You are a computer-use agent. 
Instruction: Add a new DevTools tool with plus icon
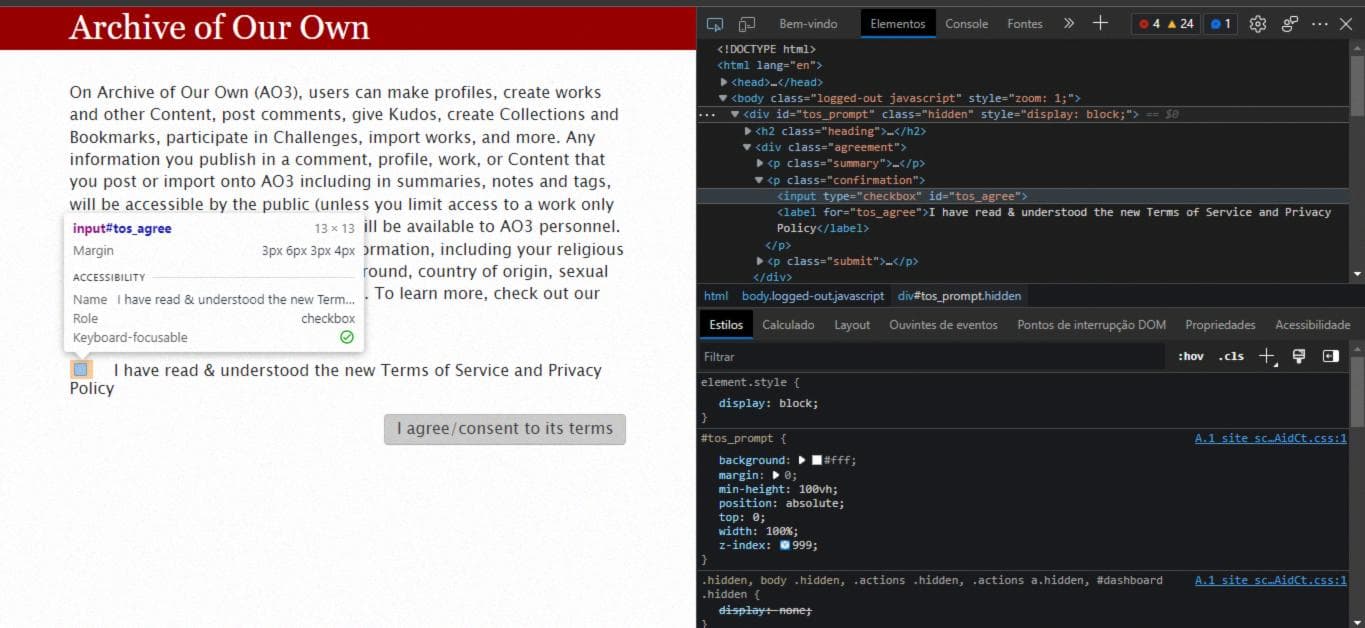click(x=1100, y=23)
